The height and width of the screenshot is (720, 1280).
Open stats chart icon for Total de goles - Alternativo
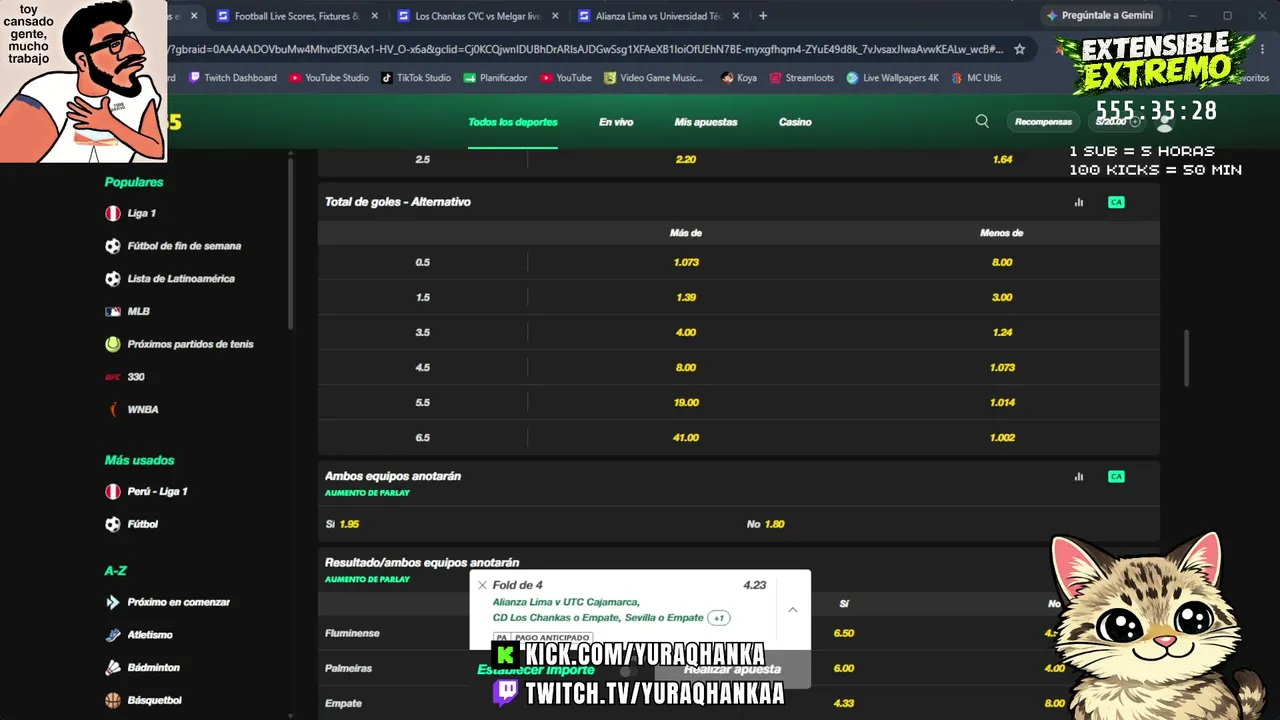tap(1079, 202)
